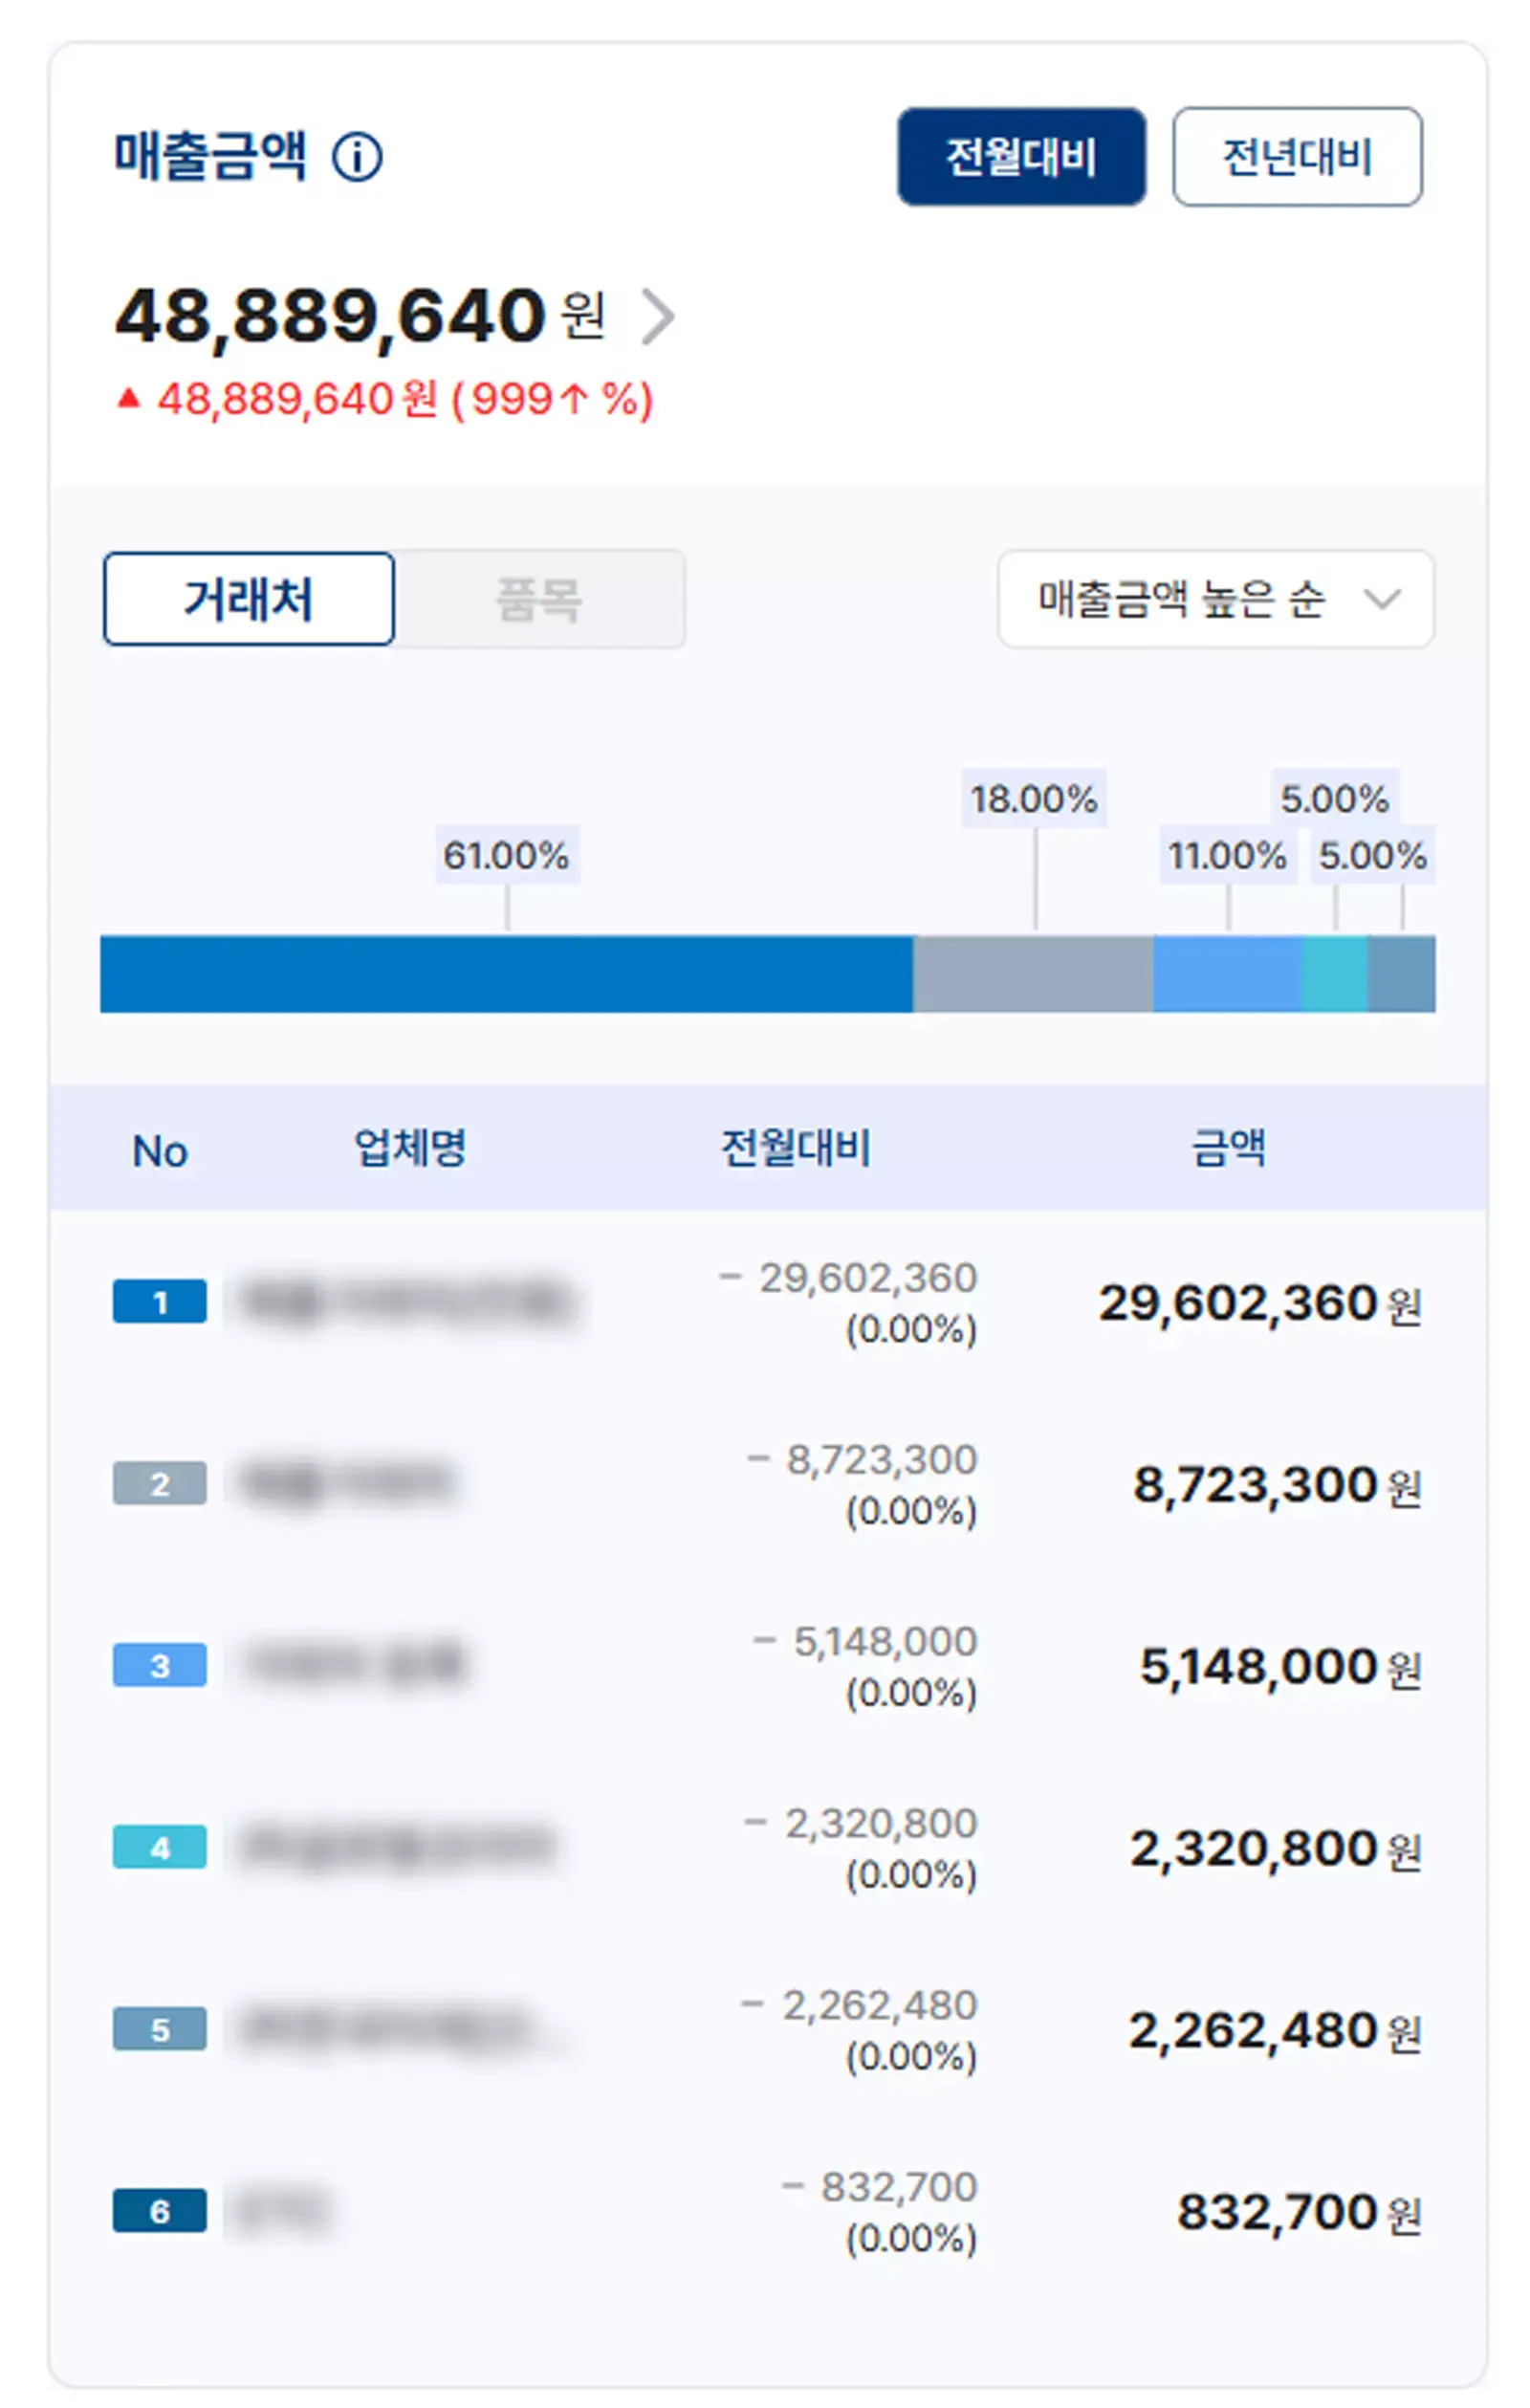Click the 61.00% percentage label

point(507,856)
